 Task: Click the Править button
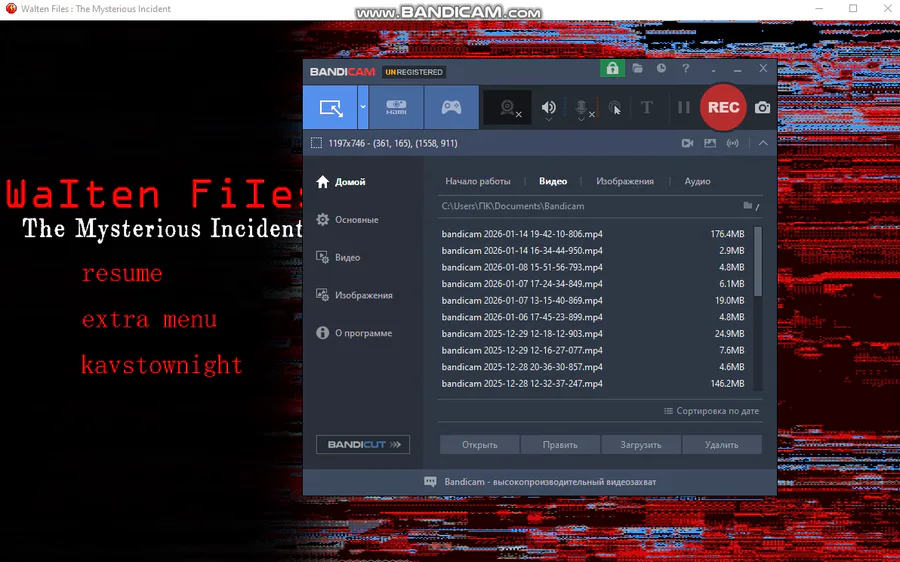[x=560, y=445]
